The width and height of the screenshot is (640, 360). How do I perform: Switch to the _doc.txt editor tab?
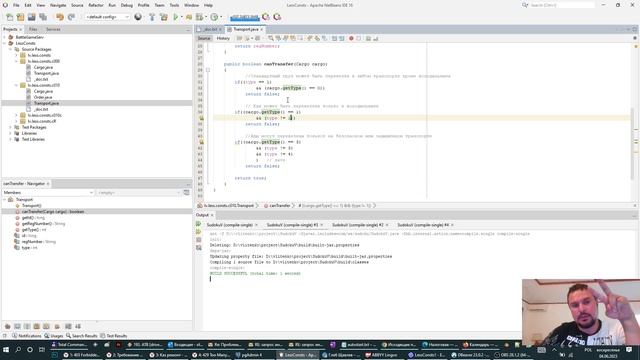click(210, 29)
